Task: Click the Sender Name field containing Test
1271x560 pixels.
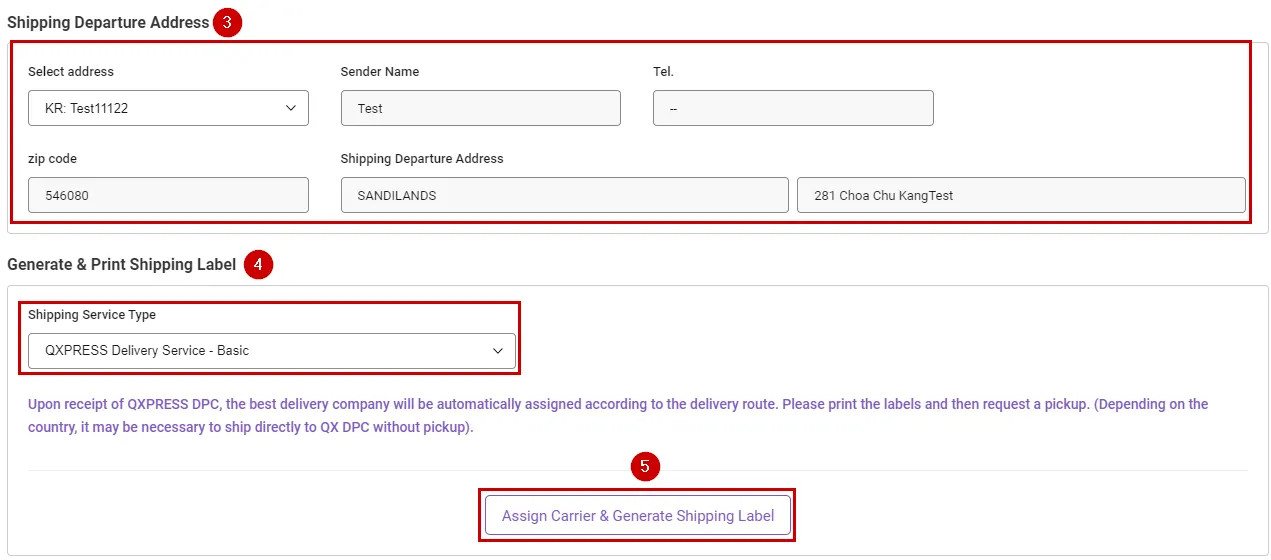Action: pos(480,108)
